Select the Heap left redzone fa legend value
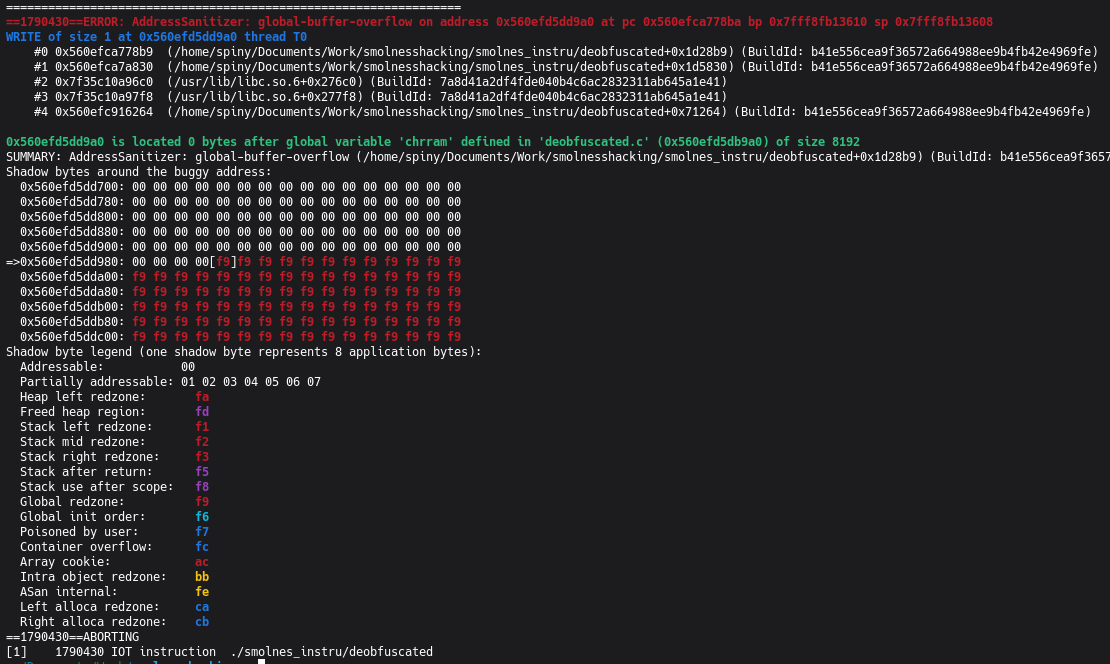The height and width of the screenshot is (664, 1110). (202, 396)
